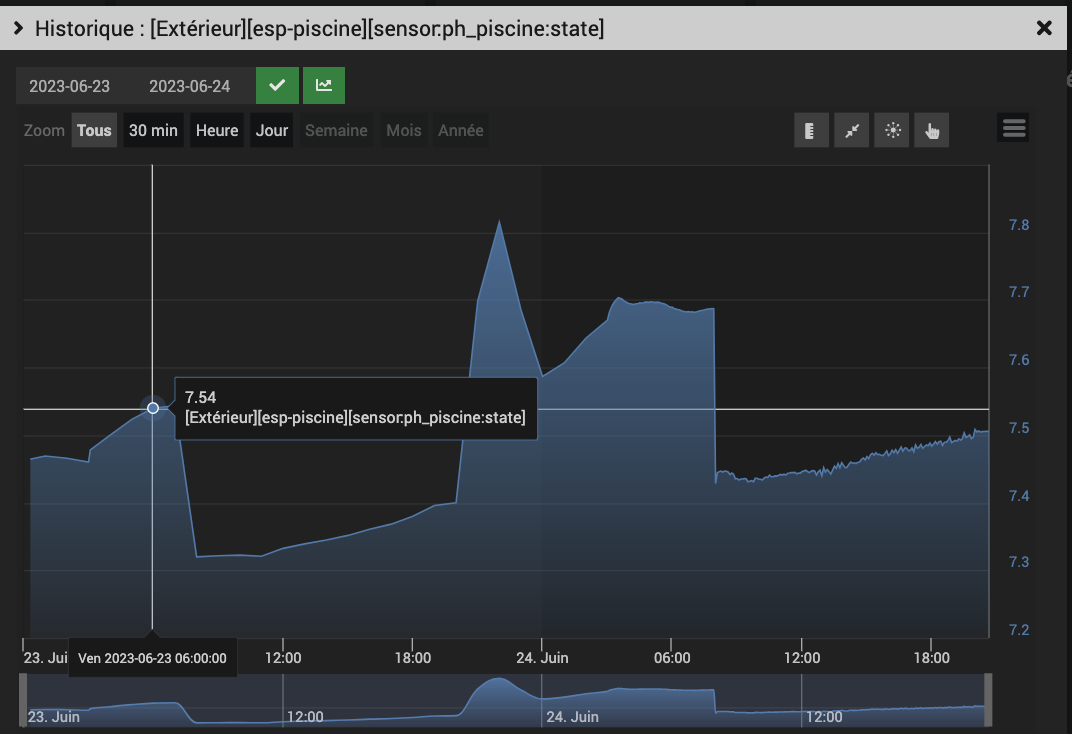The width and height of the screenshot is (1072, 734).
Task: Click the pointing hand icon
Action: (x=931, y=130)
